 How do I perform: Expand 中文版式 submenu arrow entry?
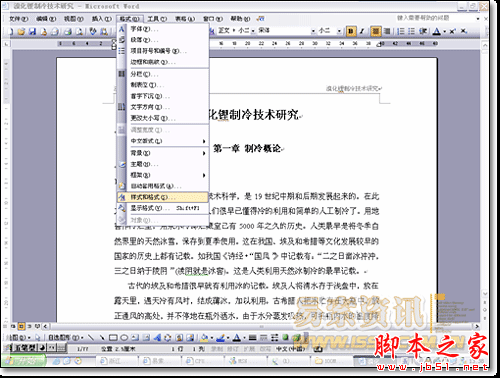[163, 141]
